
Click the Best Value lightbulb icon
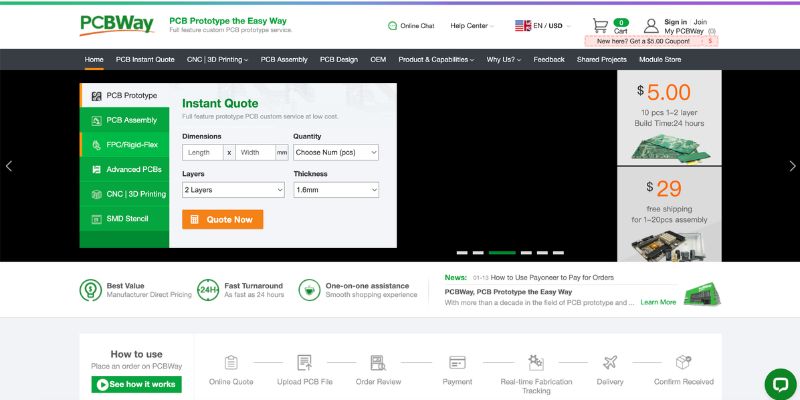coord(91,290)
